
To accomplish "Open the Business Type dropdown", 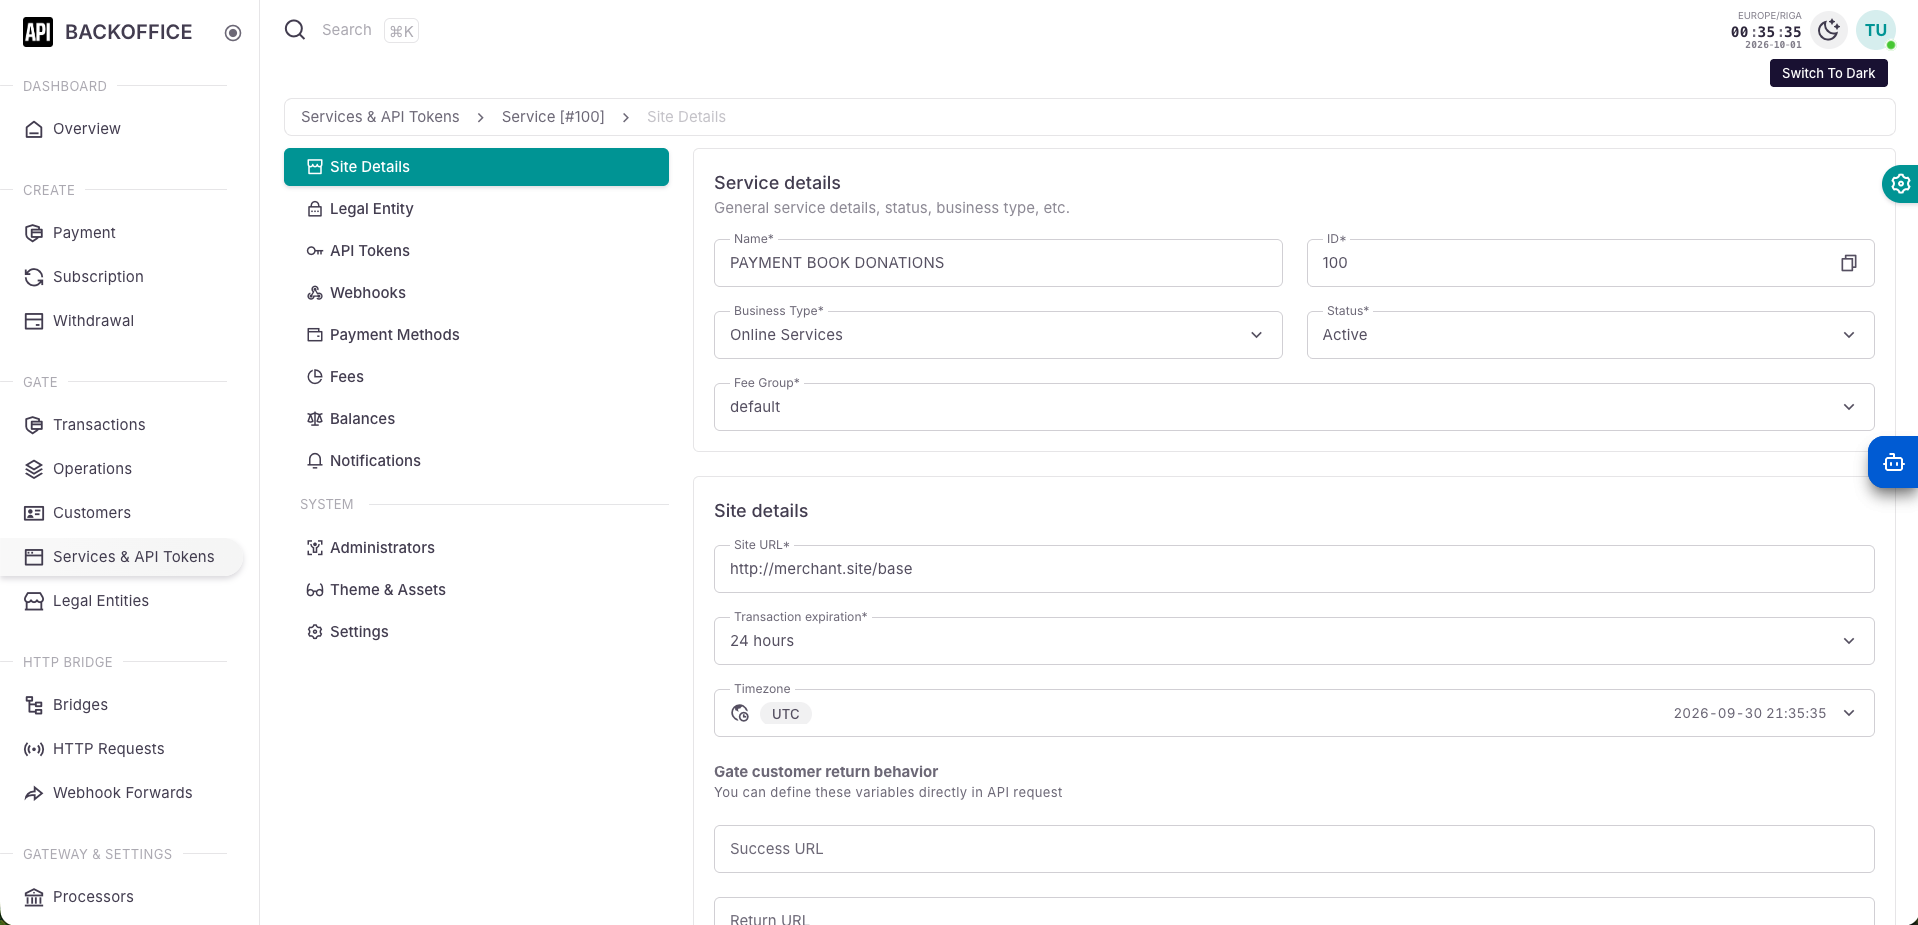I will [x=998, y=335].
